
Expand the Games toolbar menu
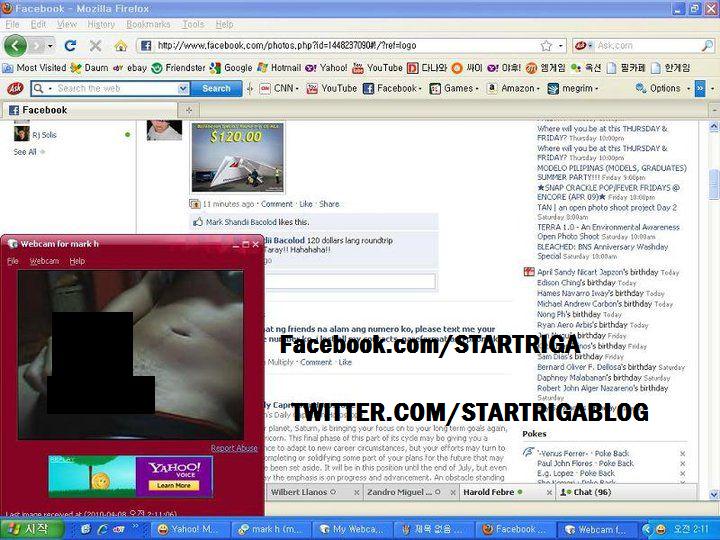[477, 88]
